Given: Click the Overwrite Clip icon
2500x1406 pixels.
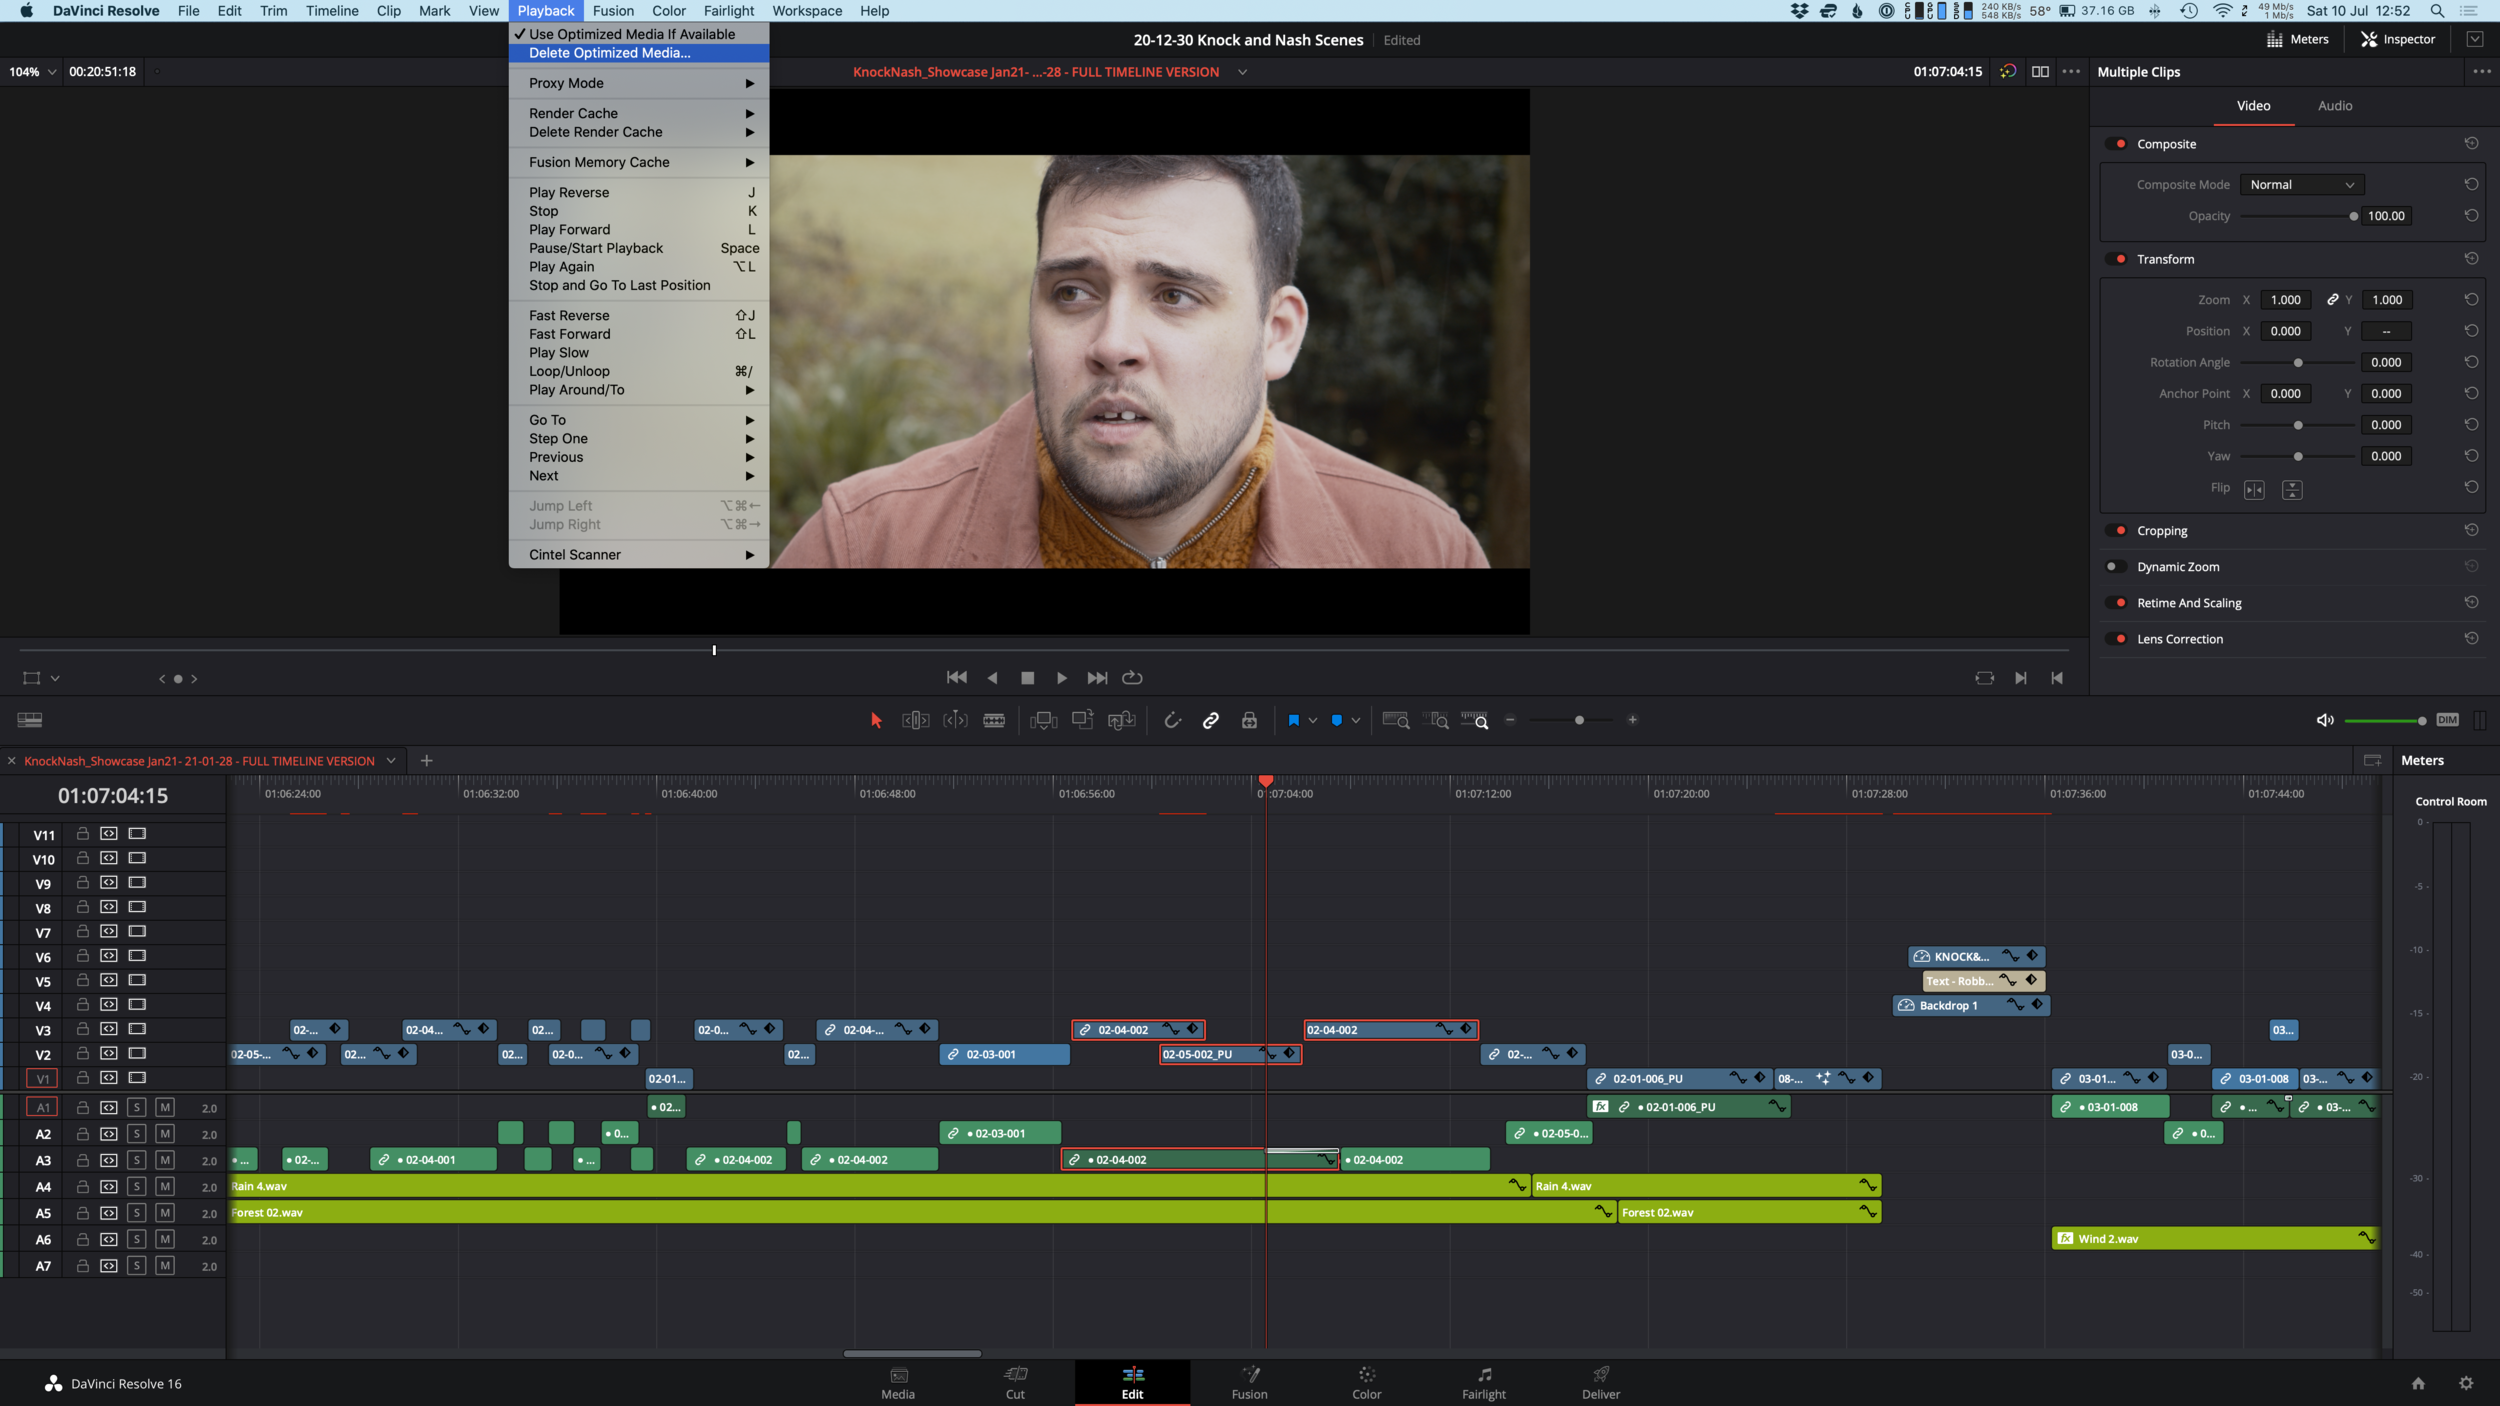Looking at the screenshot, I should 1082,720.
